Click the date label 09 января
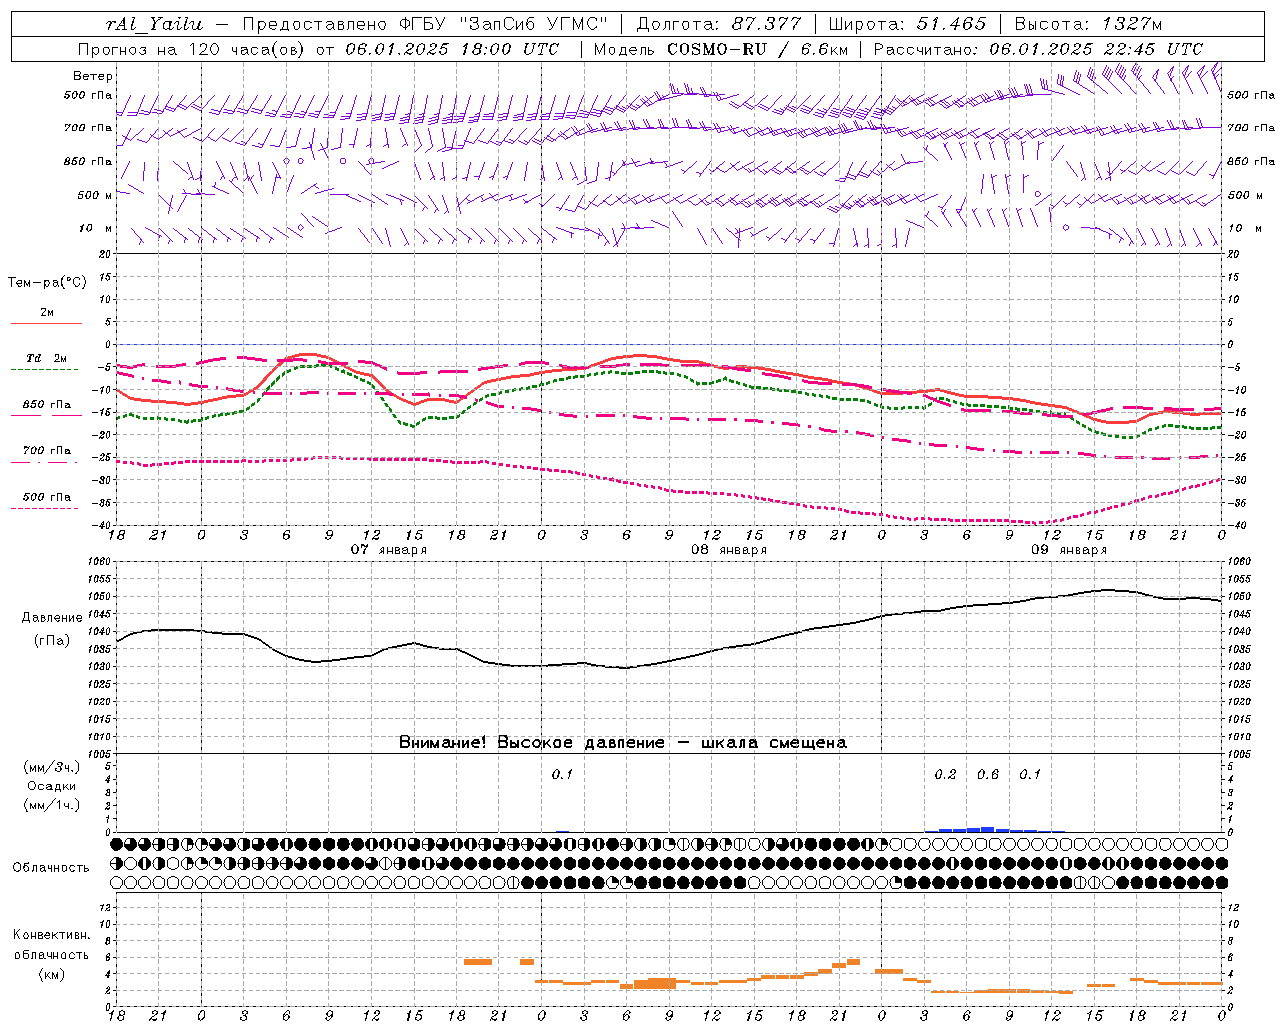 coord(1069,550)
